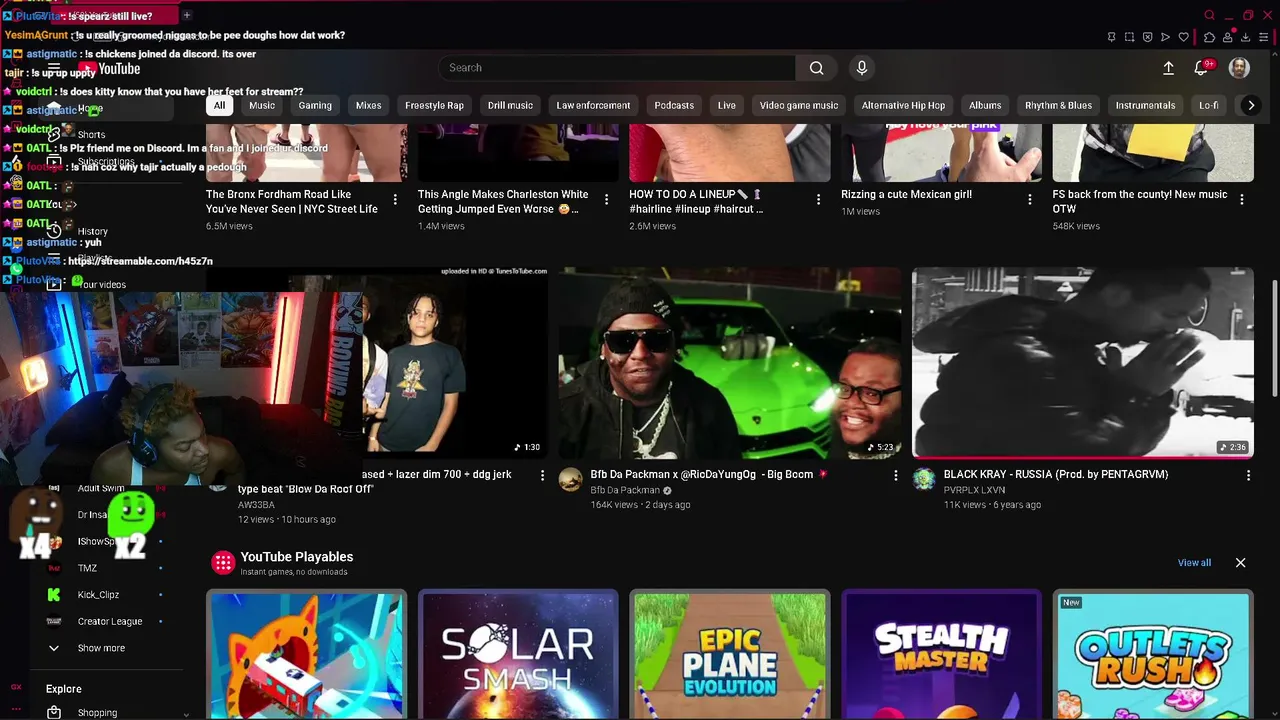
Task: Select the Music filter chip
Action: pos(262,105)
